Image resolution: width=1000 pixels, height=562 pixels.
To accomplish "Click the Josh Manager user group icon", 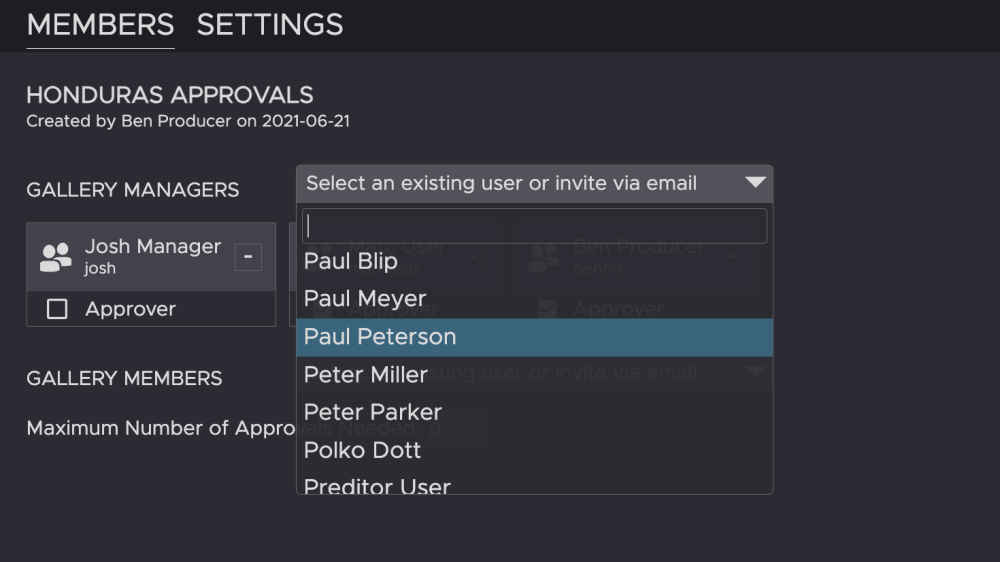I will pyautogui.click(x=55, y=257).
